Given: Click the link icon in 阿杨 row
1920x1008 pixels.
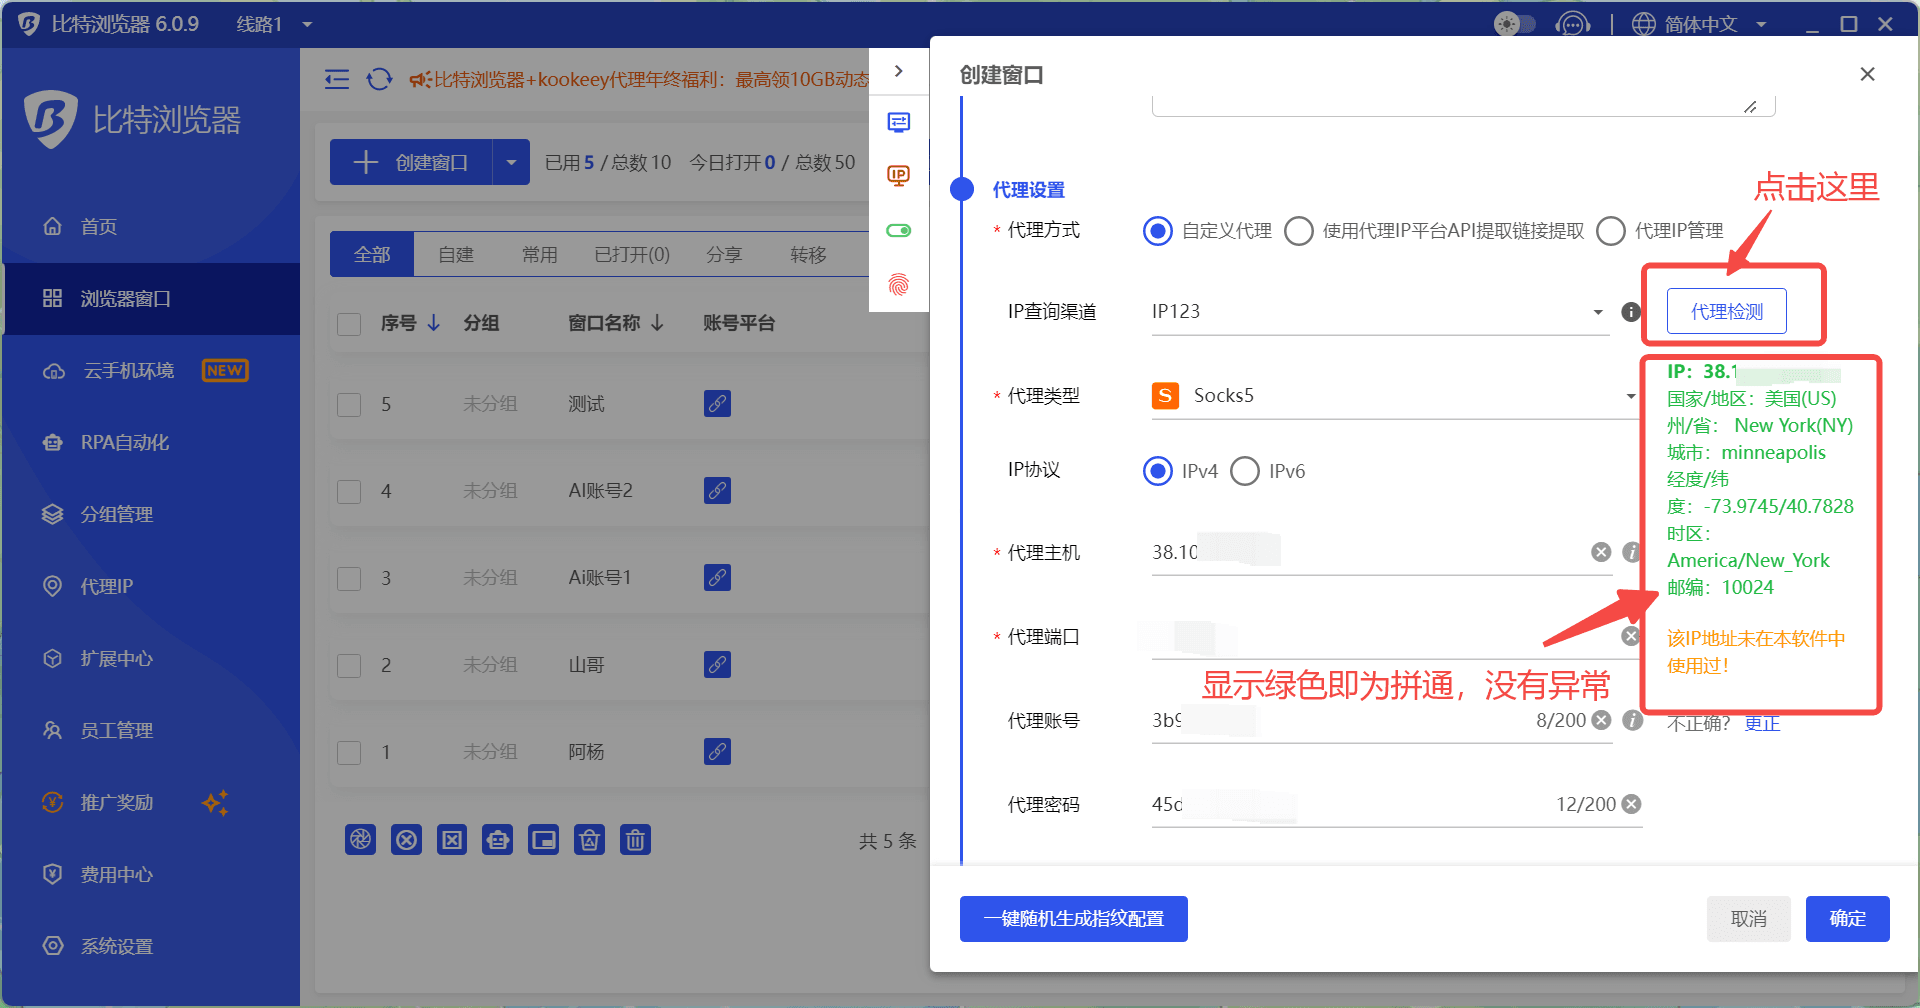Looking at the screenshot, I should coord(717,752).
